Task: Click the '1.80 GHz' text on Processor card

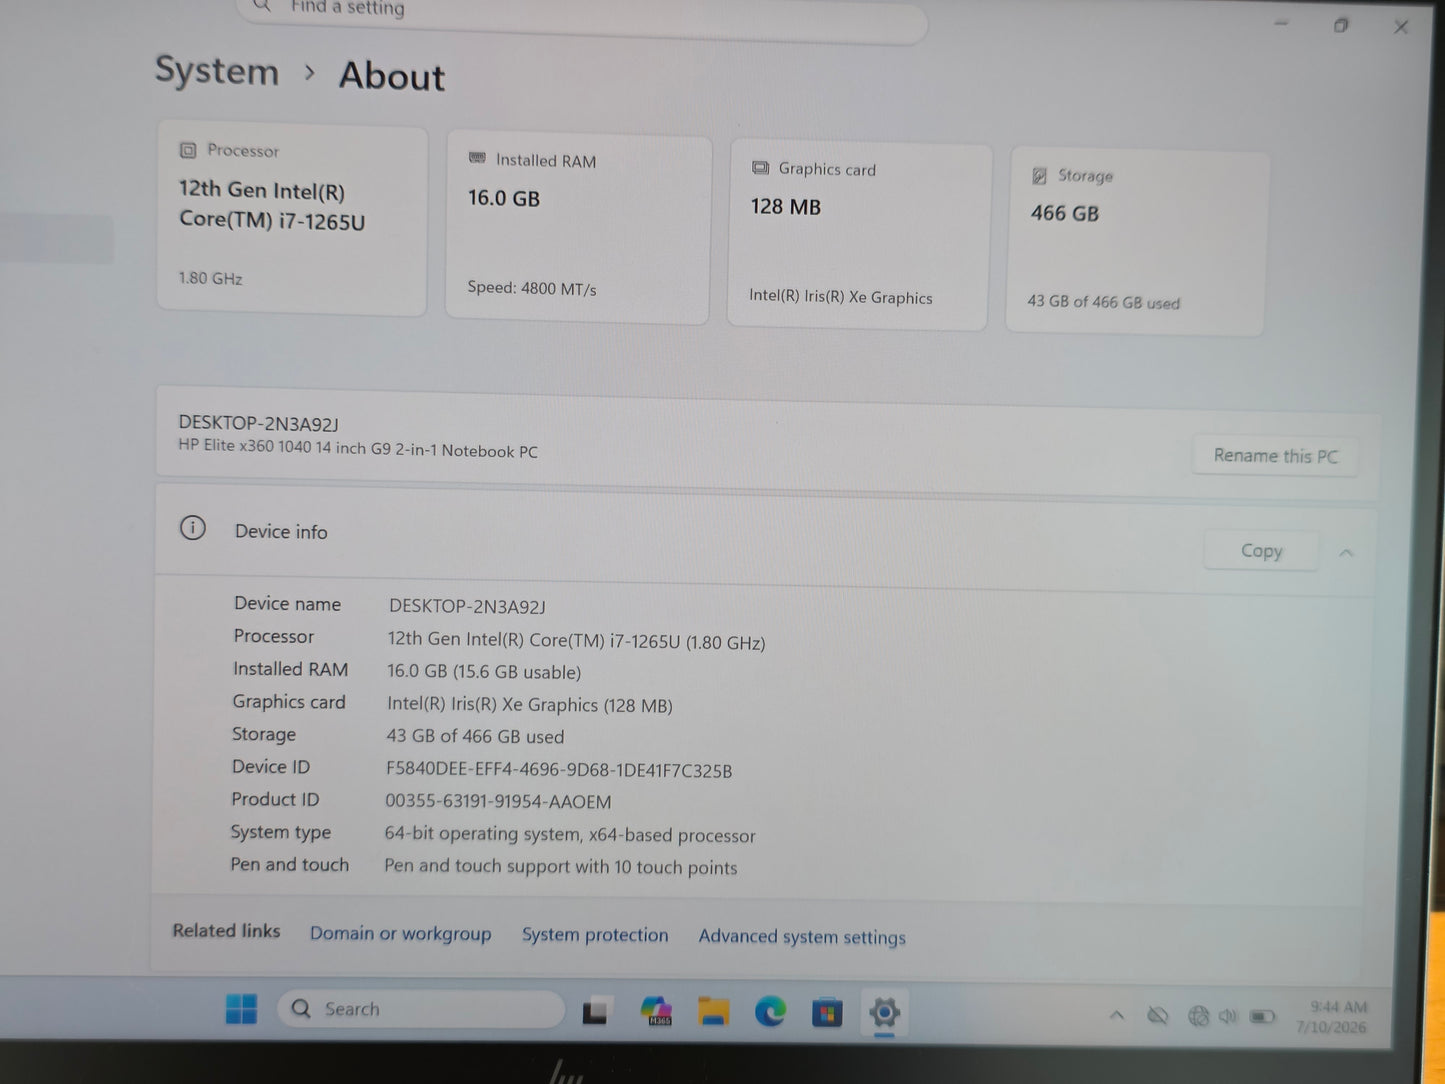Action: click(x=210, y=278)
